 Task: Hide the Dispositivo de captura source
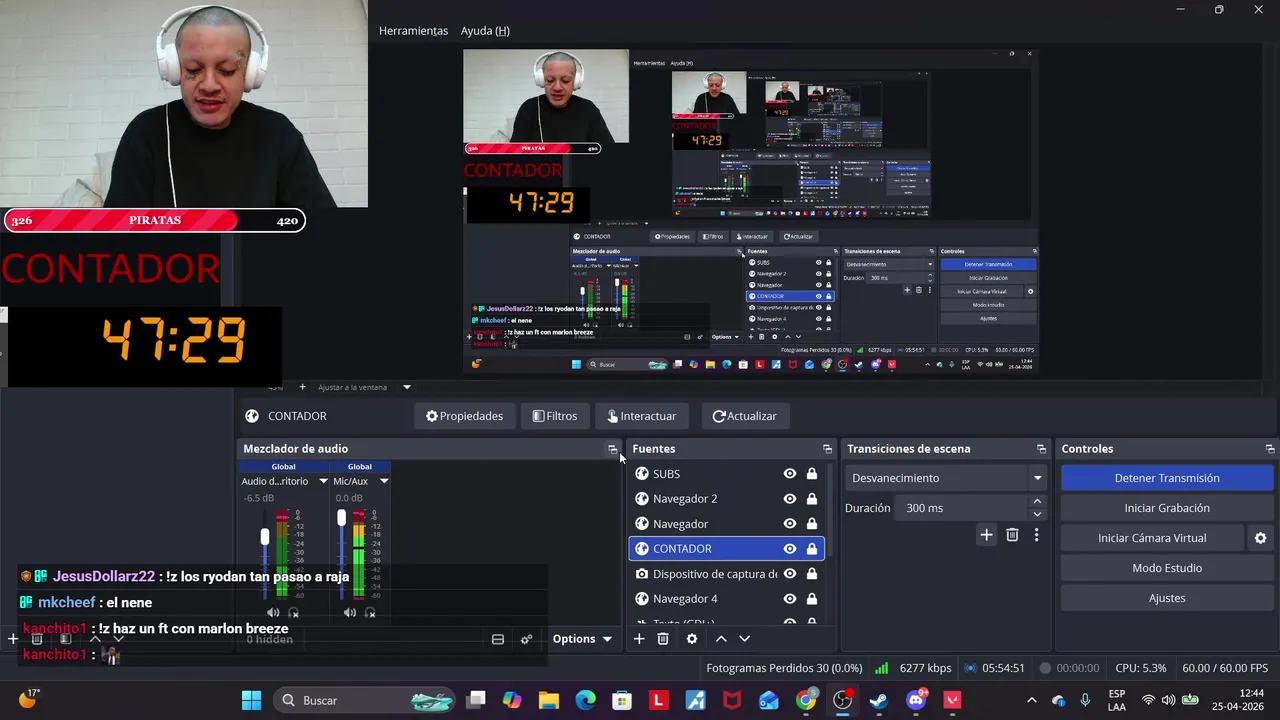pos(790,574)
